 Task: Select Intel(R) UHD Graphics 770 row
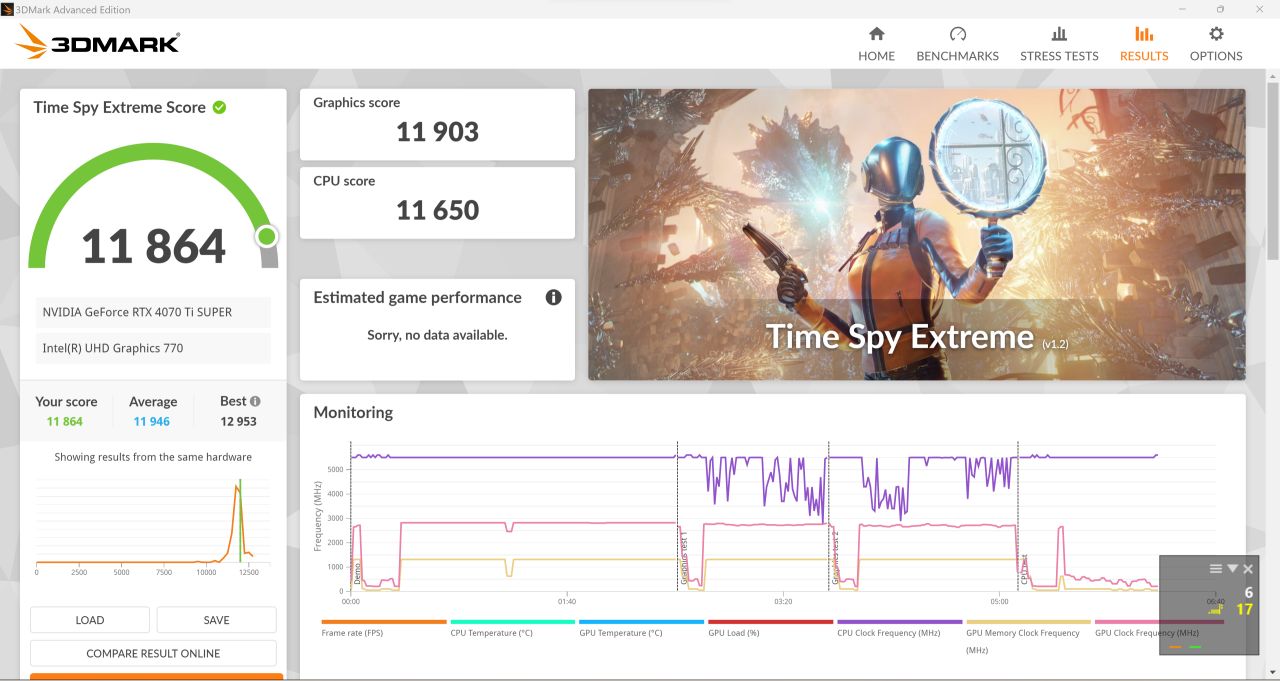pos(153,348)
